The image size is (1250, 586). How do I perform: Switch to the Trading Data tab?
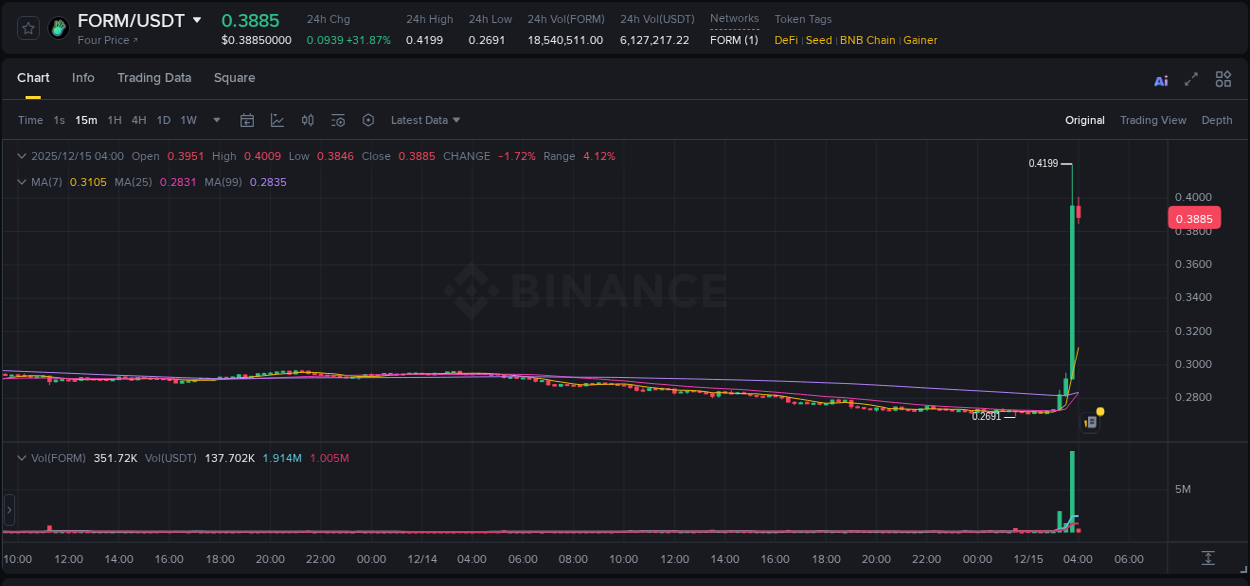tap(154, 78)
